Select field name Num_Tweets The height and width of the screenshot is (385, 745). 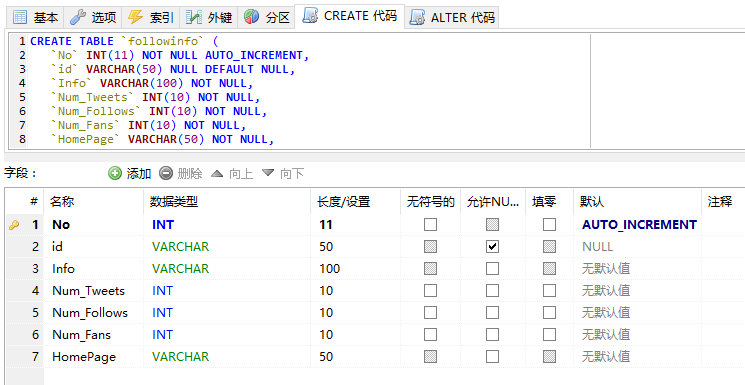(88, 290)
